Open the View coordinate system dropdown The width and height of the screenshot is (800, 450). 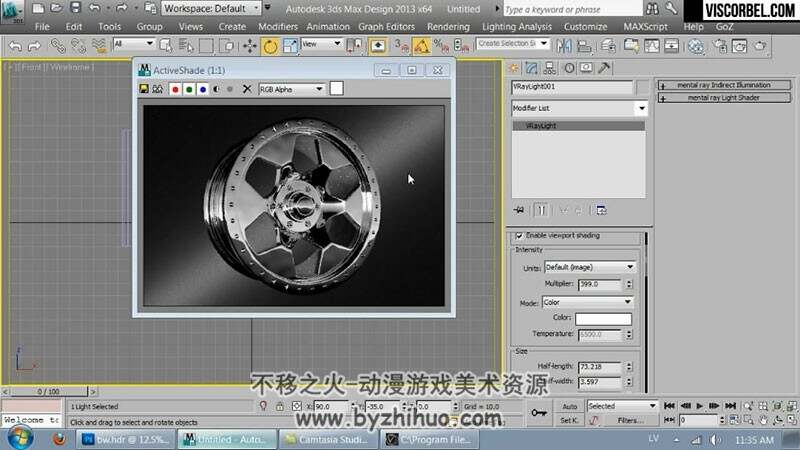[x=321, y=44]
